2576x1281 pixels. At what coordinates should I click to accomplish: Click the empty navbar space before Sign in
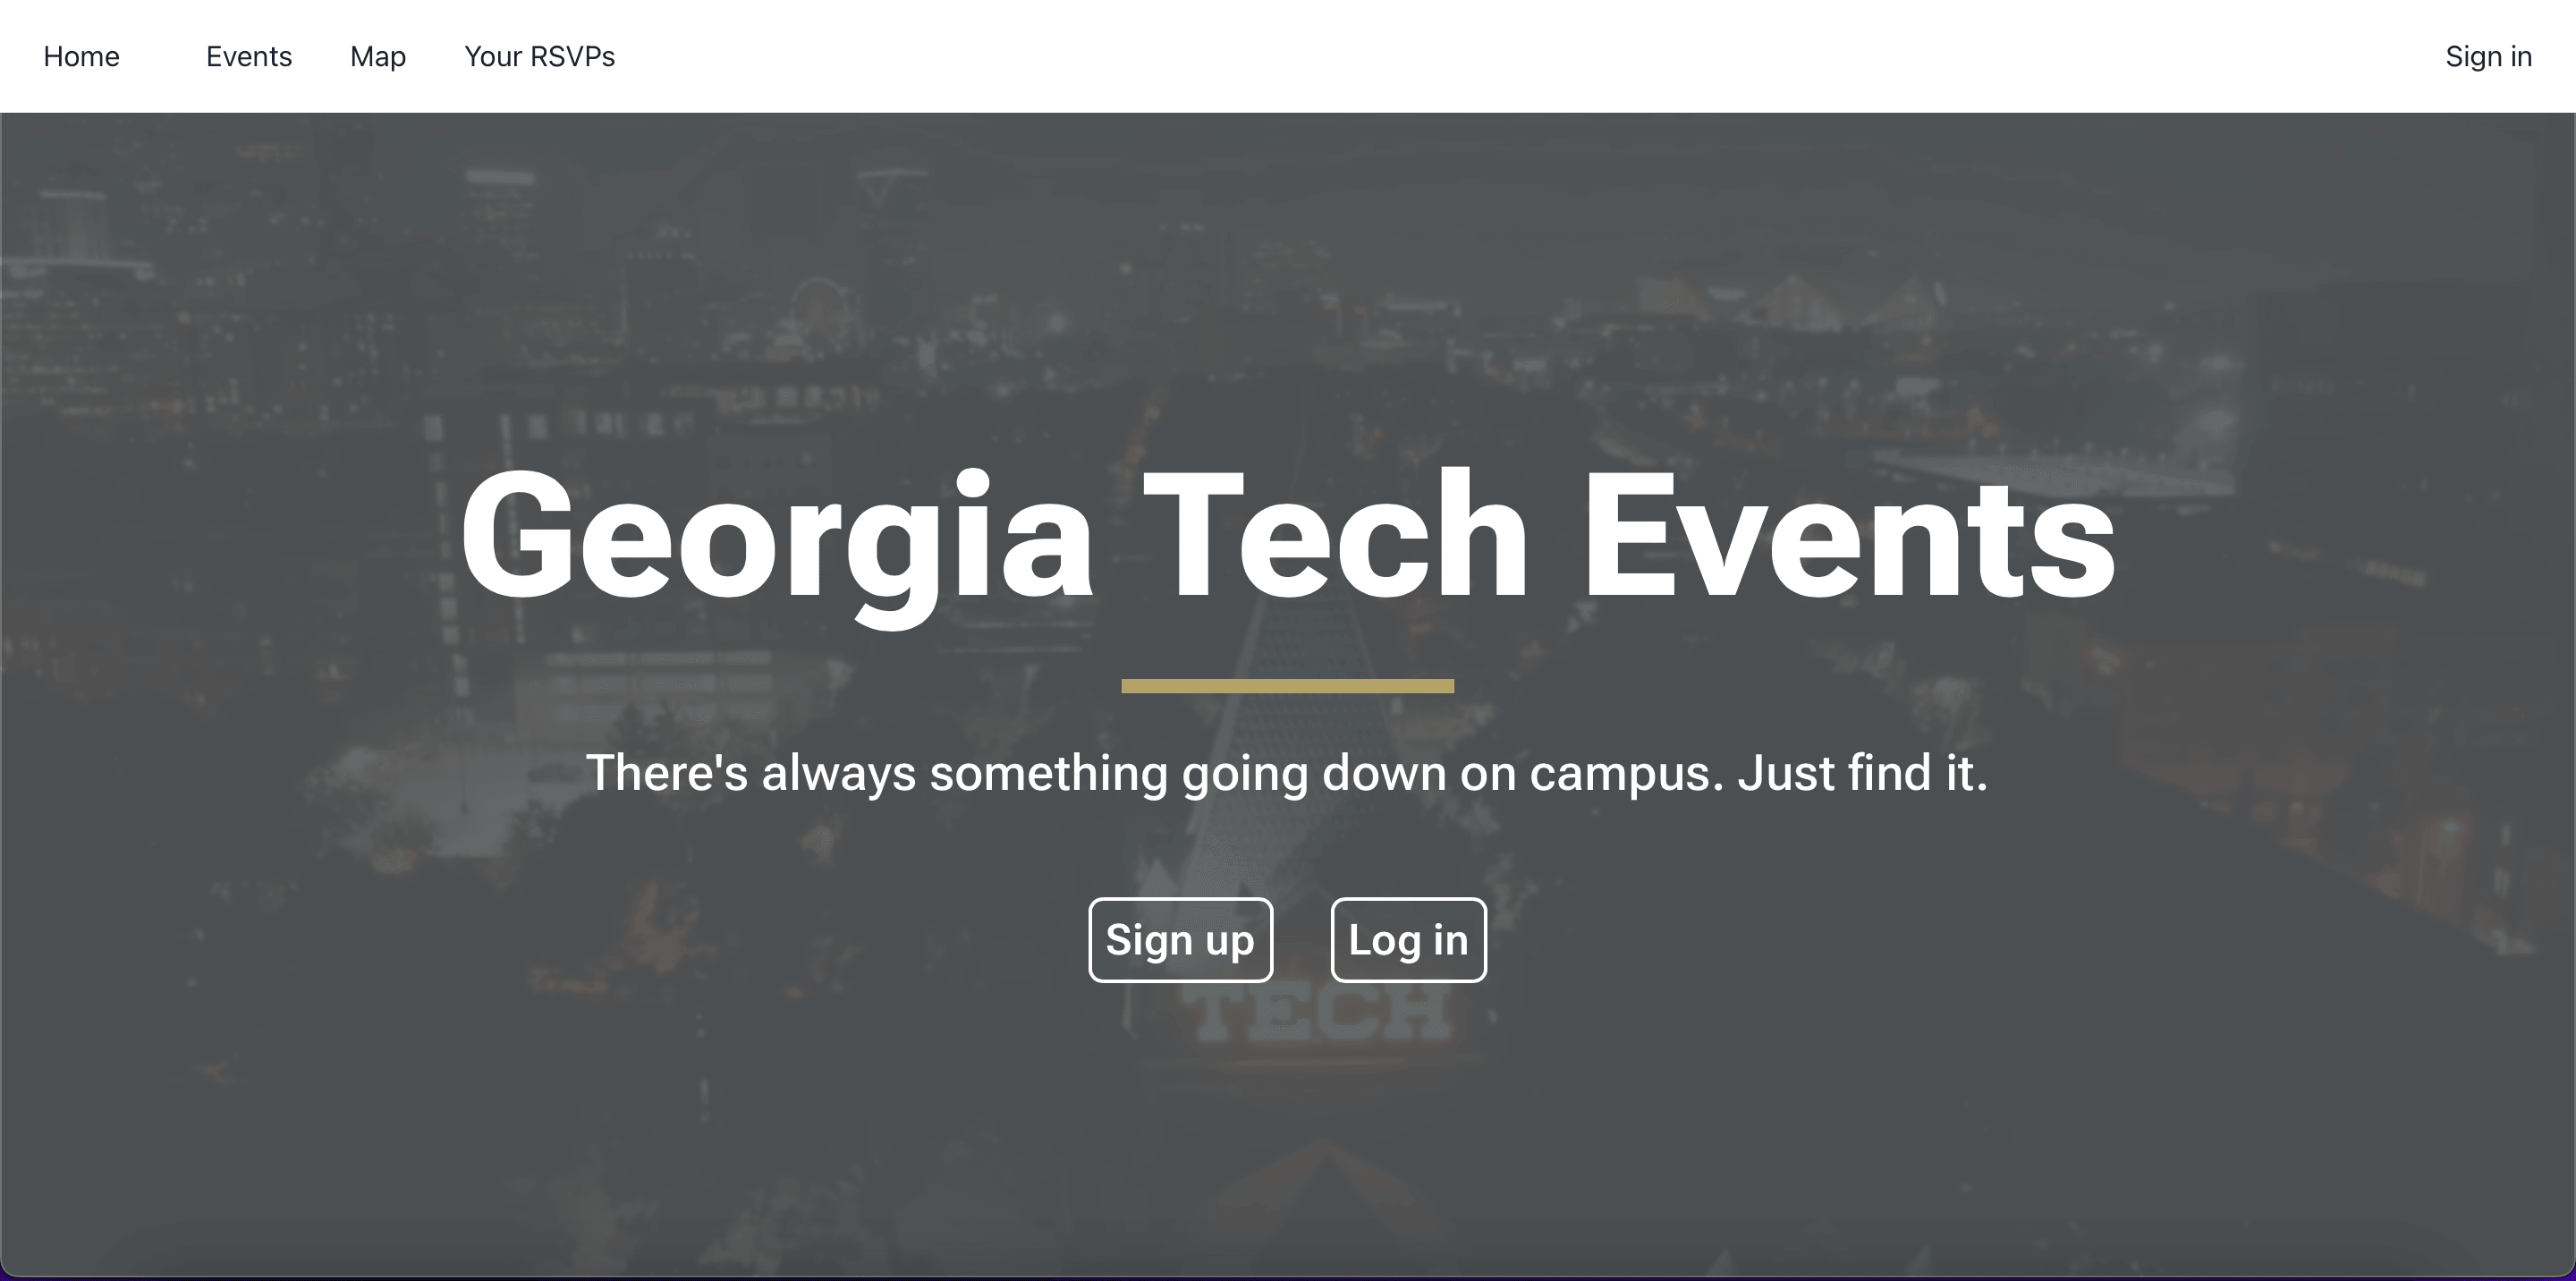point(1530,57)
